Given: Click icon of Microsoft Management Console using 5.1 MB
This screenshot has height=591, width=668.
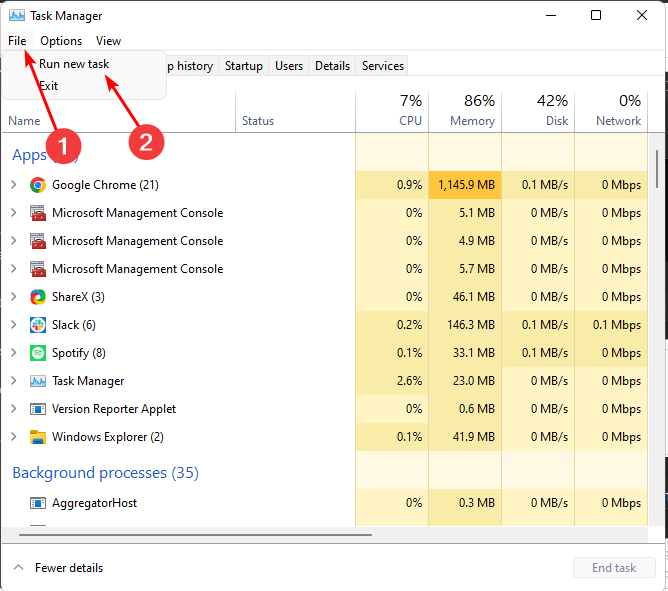Looking at the screenshot, I should 38,213.
